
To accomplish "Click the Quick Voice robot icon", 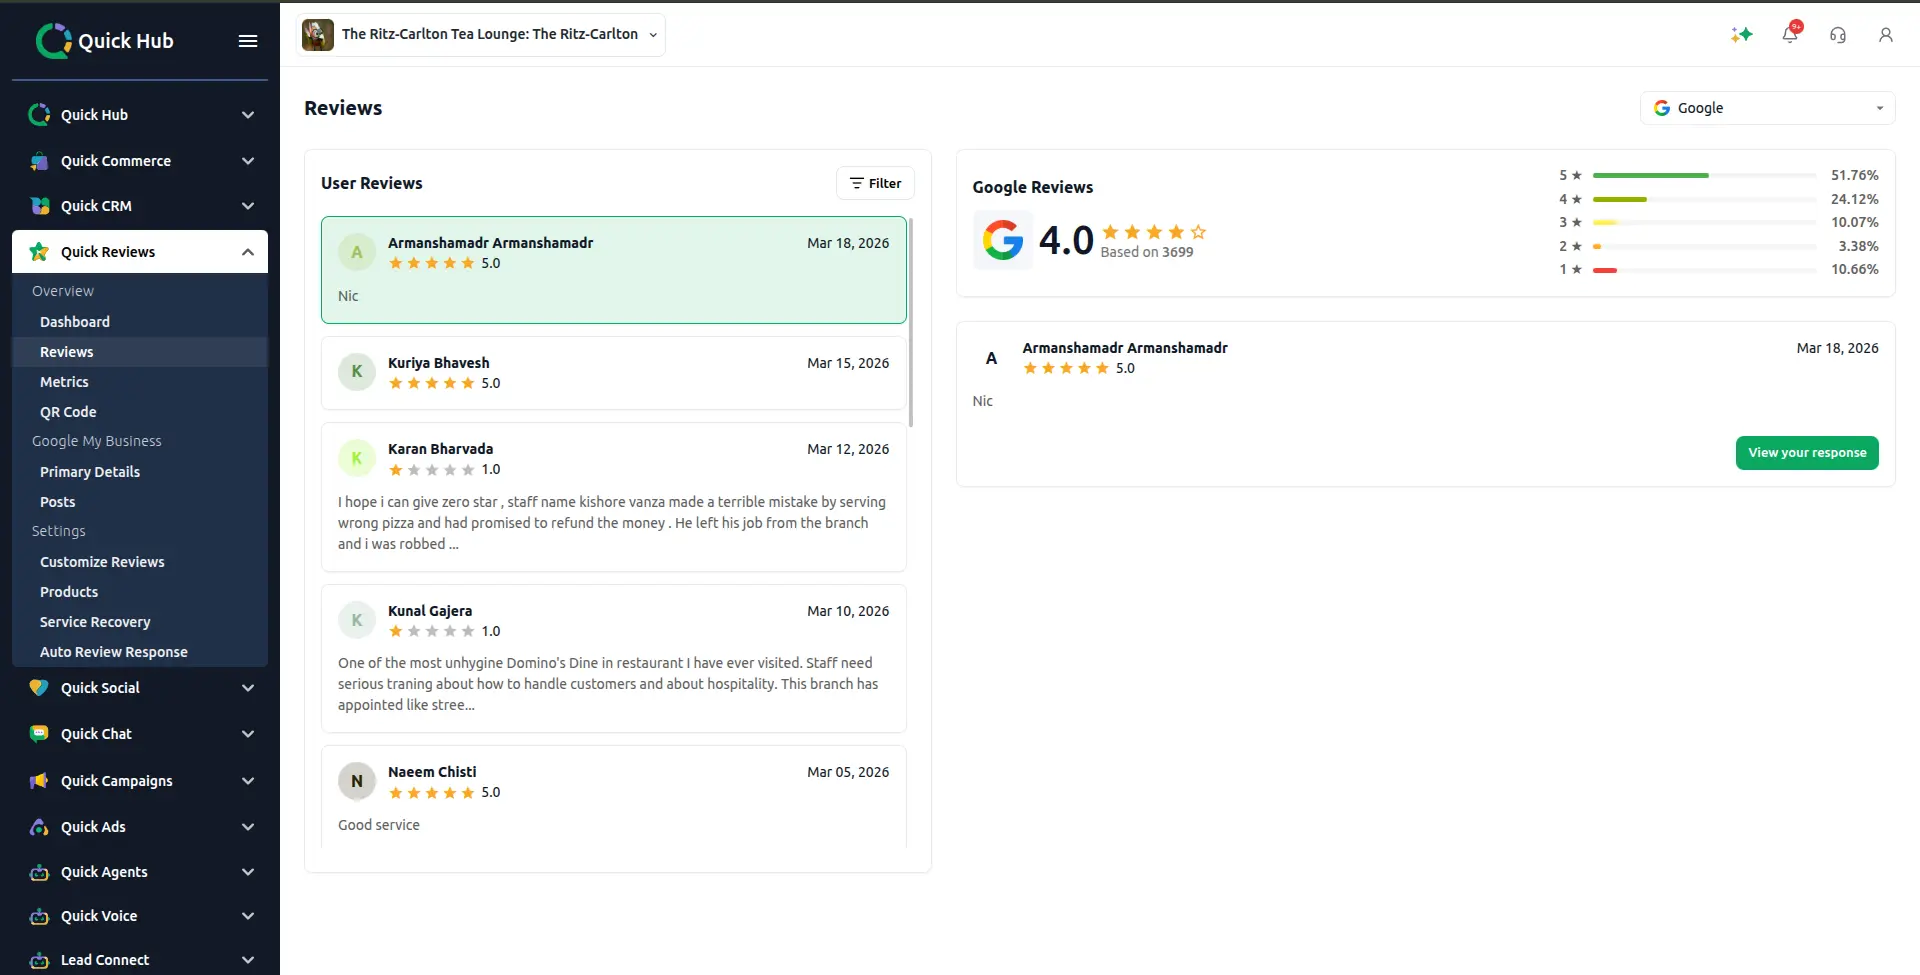I will pos(39,916).
